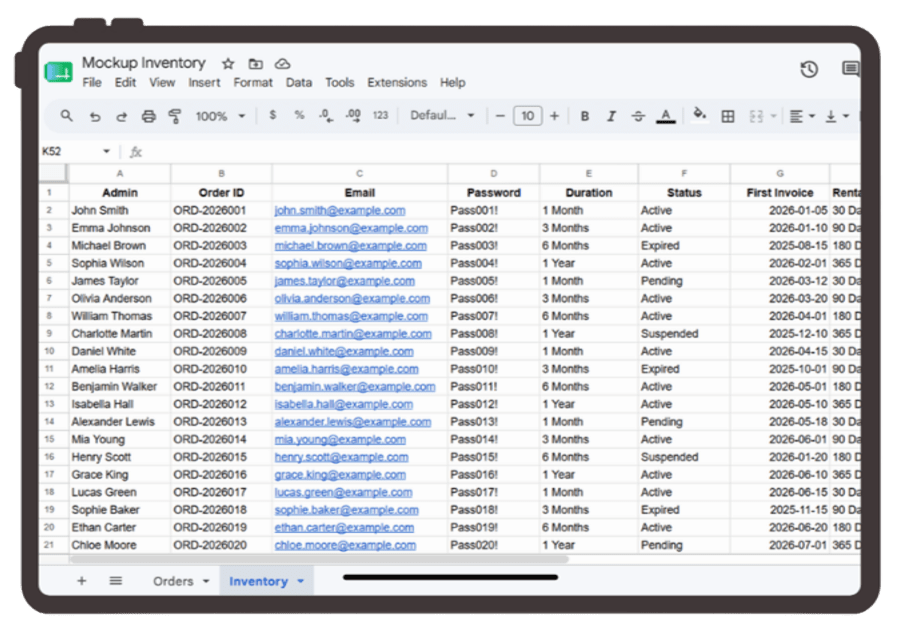This screenshot has height=636, width=900.
Task: Star the Mockup Inventory document
Action: pyautogui.click(x=228, y=64)
